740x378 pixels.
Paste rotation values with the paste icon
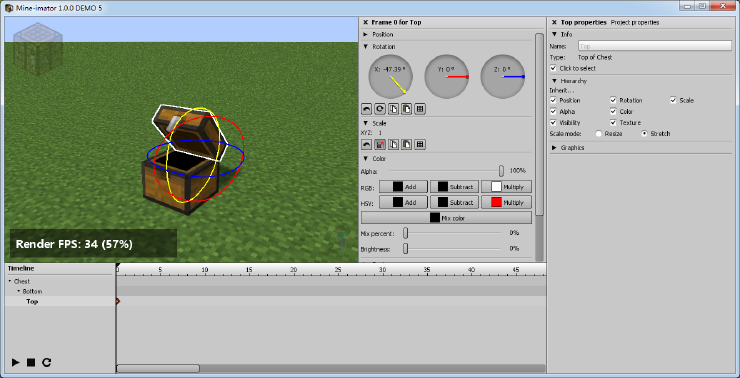pos(406,109)
